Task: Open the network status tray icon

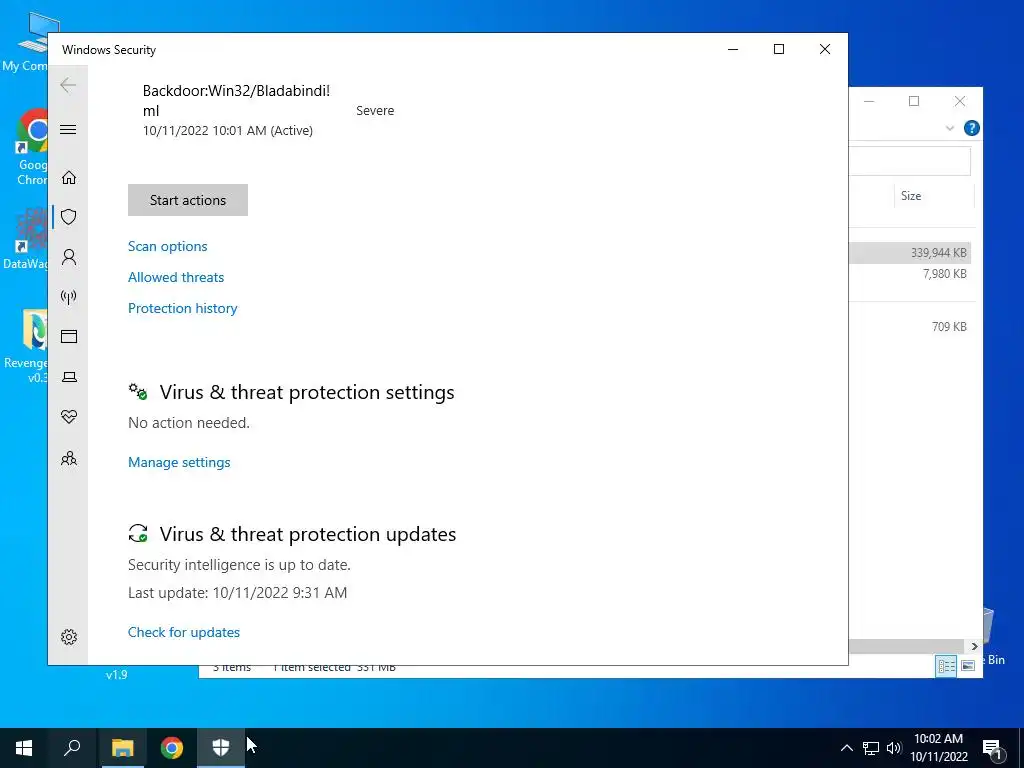Action: click(871, 748)
